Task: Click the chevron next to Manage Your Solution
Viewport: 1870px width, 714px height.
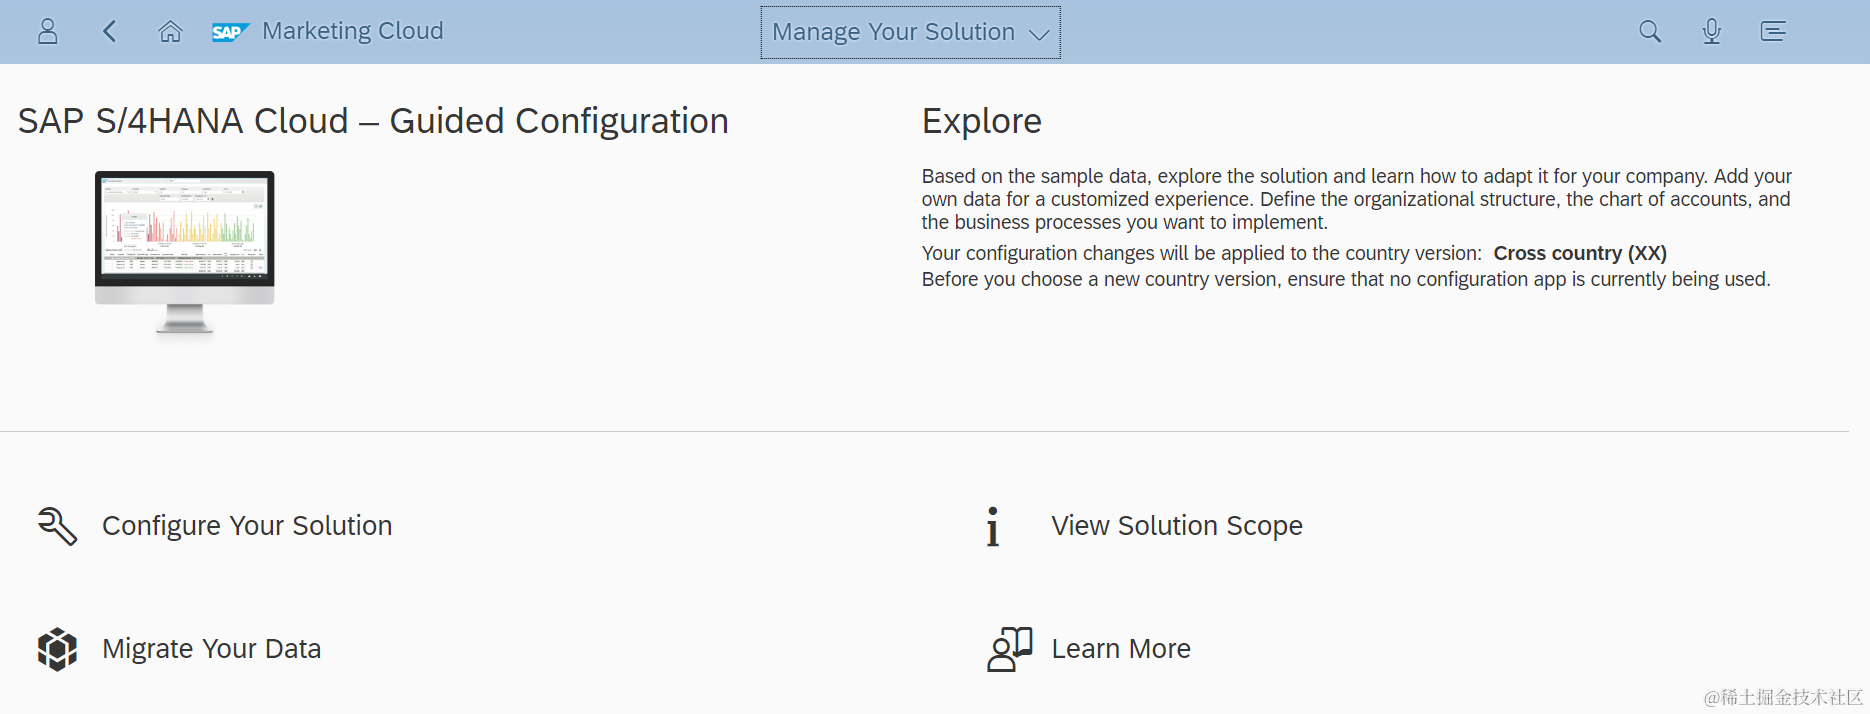Action: coord(1039,34)
